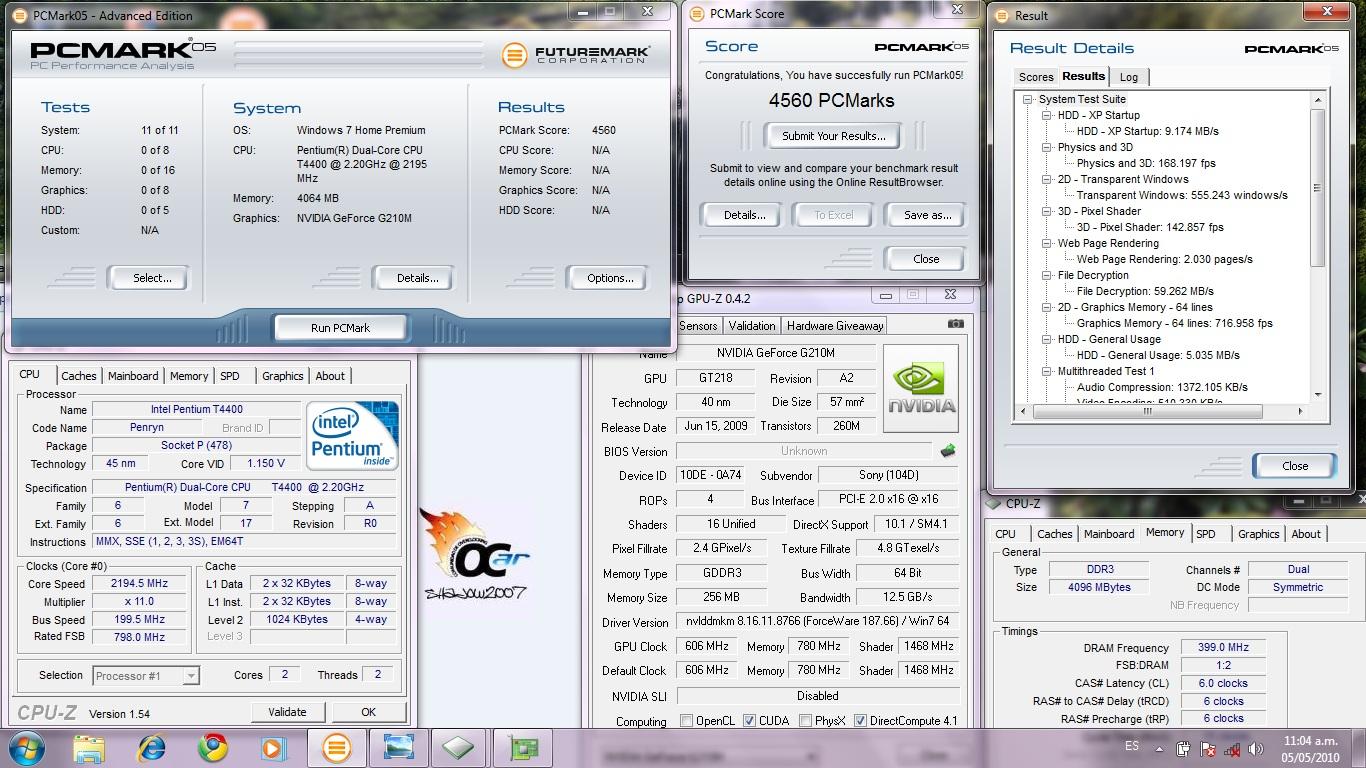Screen dimensions: 1366x768
Task: Click the Save as... button
Action: click(x=927, y=215)
